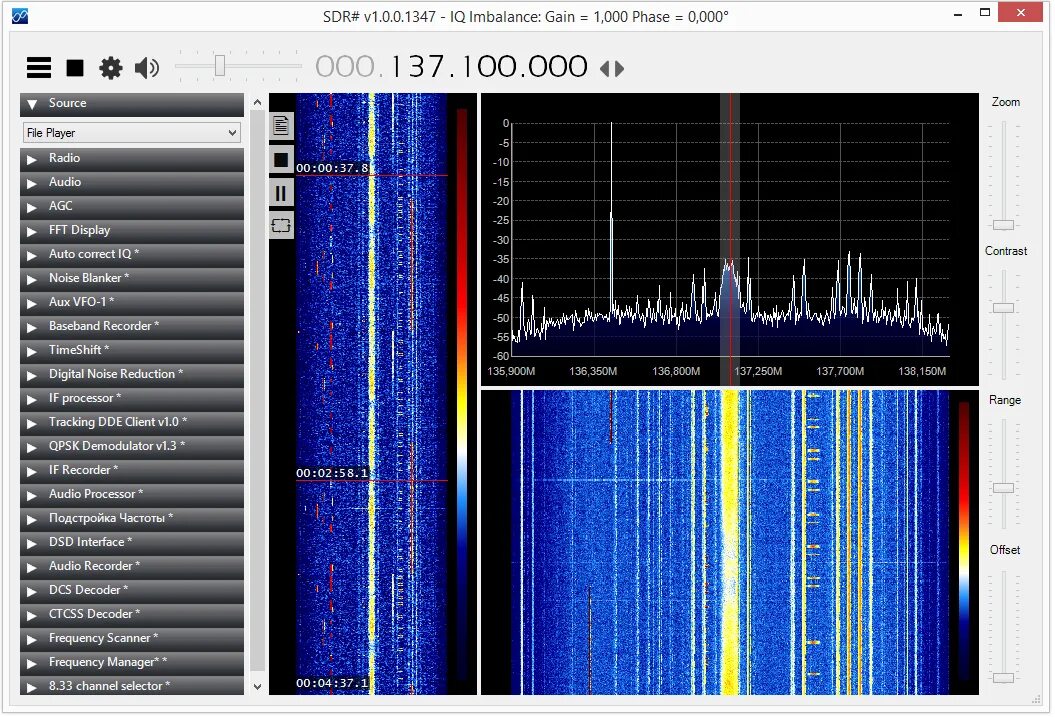Expand the IF processor panel
This screenshot has width=1055, height=717.
tap(132, 399)
